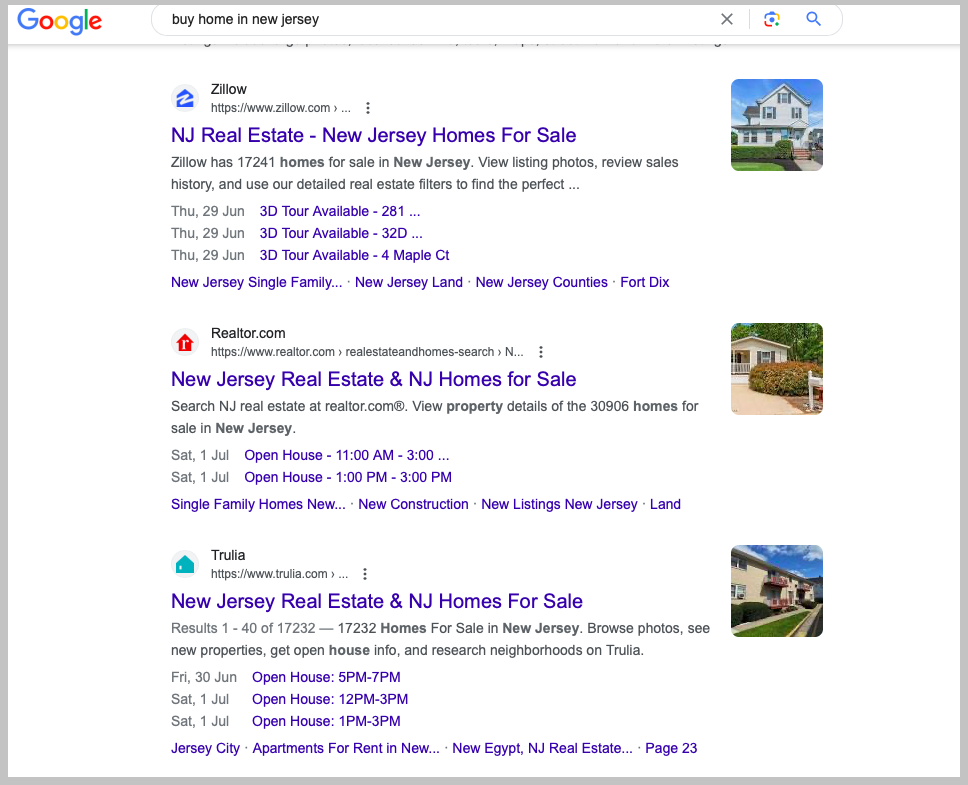Open Google Lens image search
This screenshot has width=968, height=785.
pyautogui.click(x=771, y=19)
